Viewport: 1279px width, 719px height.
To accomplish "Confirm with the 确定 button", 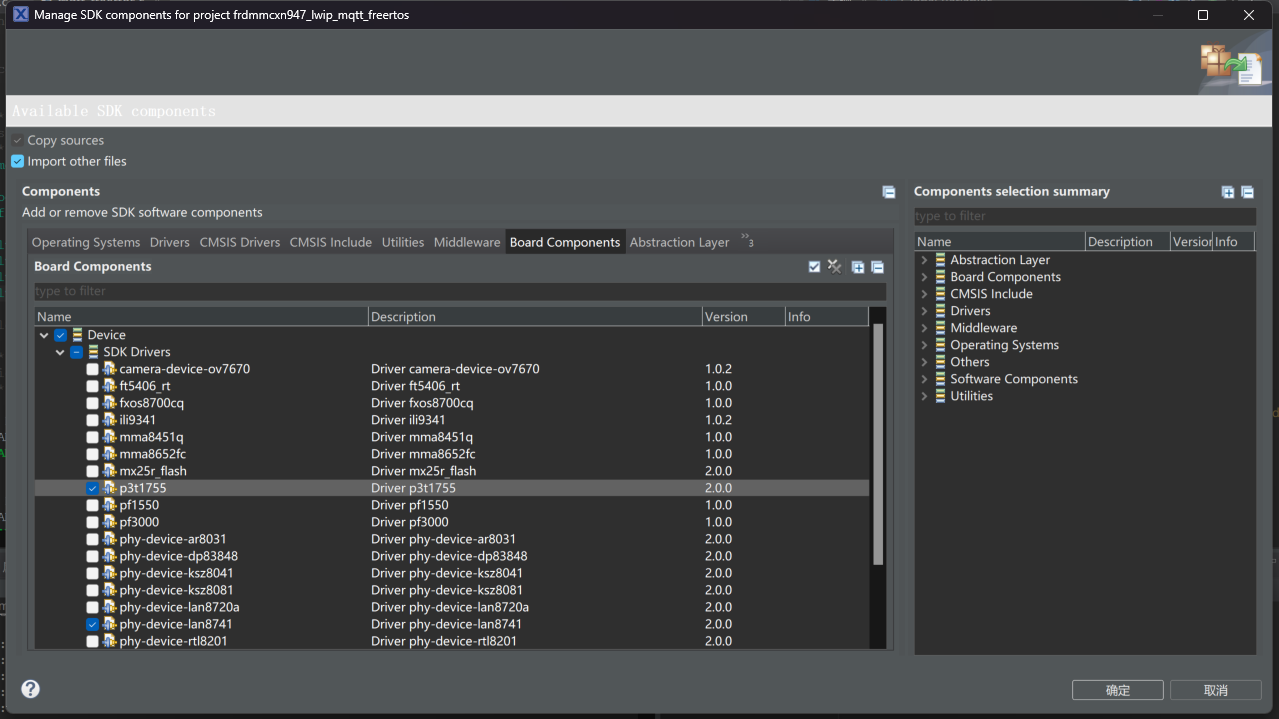I will 1117,690.
